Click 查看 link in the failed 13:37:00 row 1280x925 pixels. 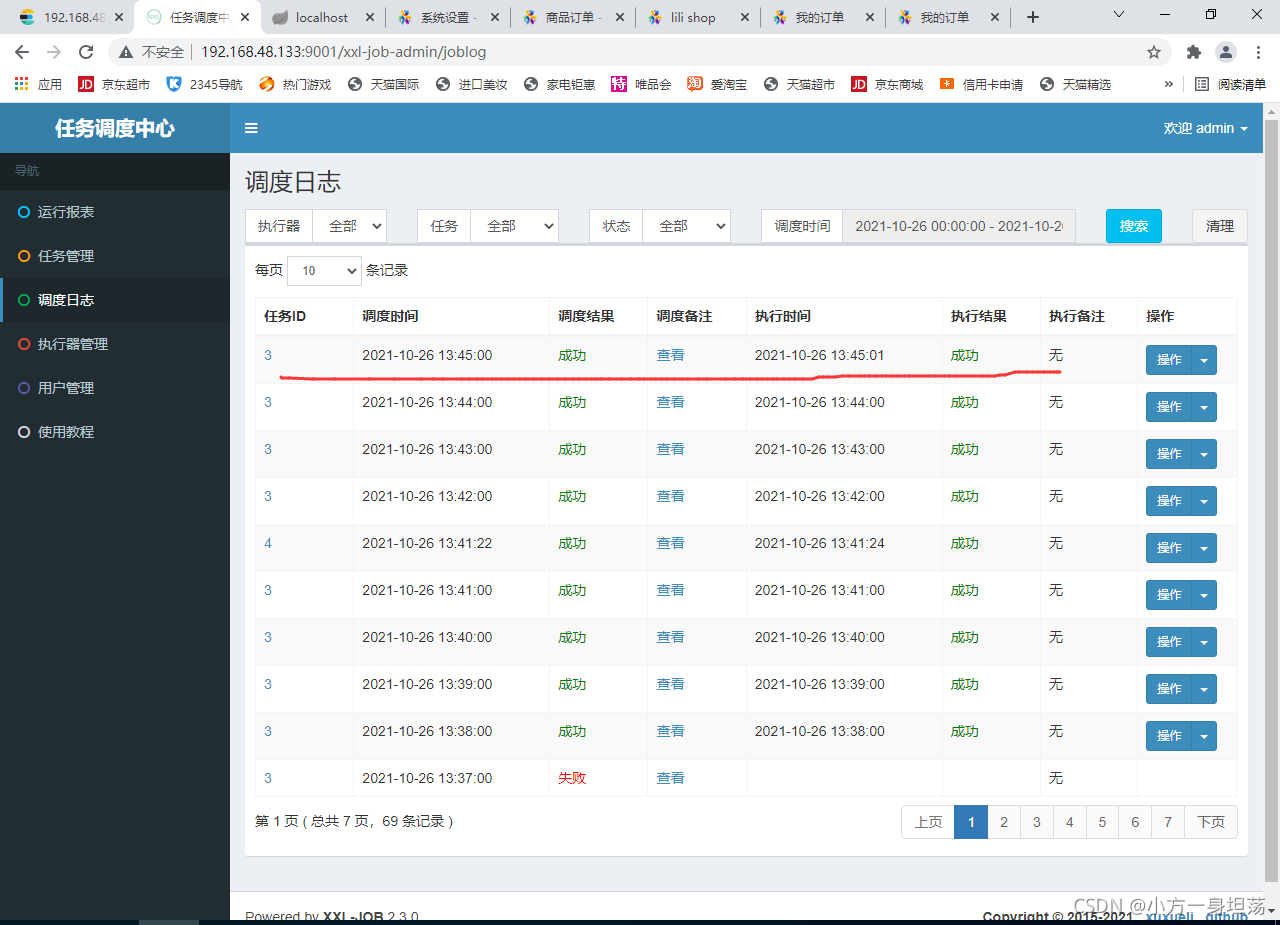click(670, 778)
